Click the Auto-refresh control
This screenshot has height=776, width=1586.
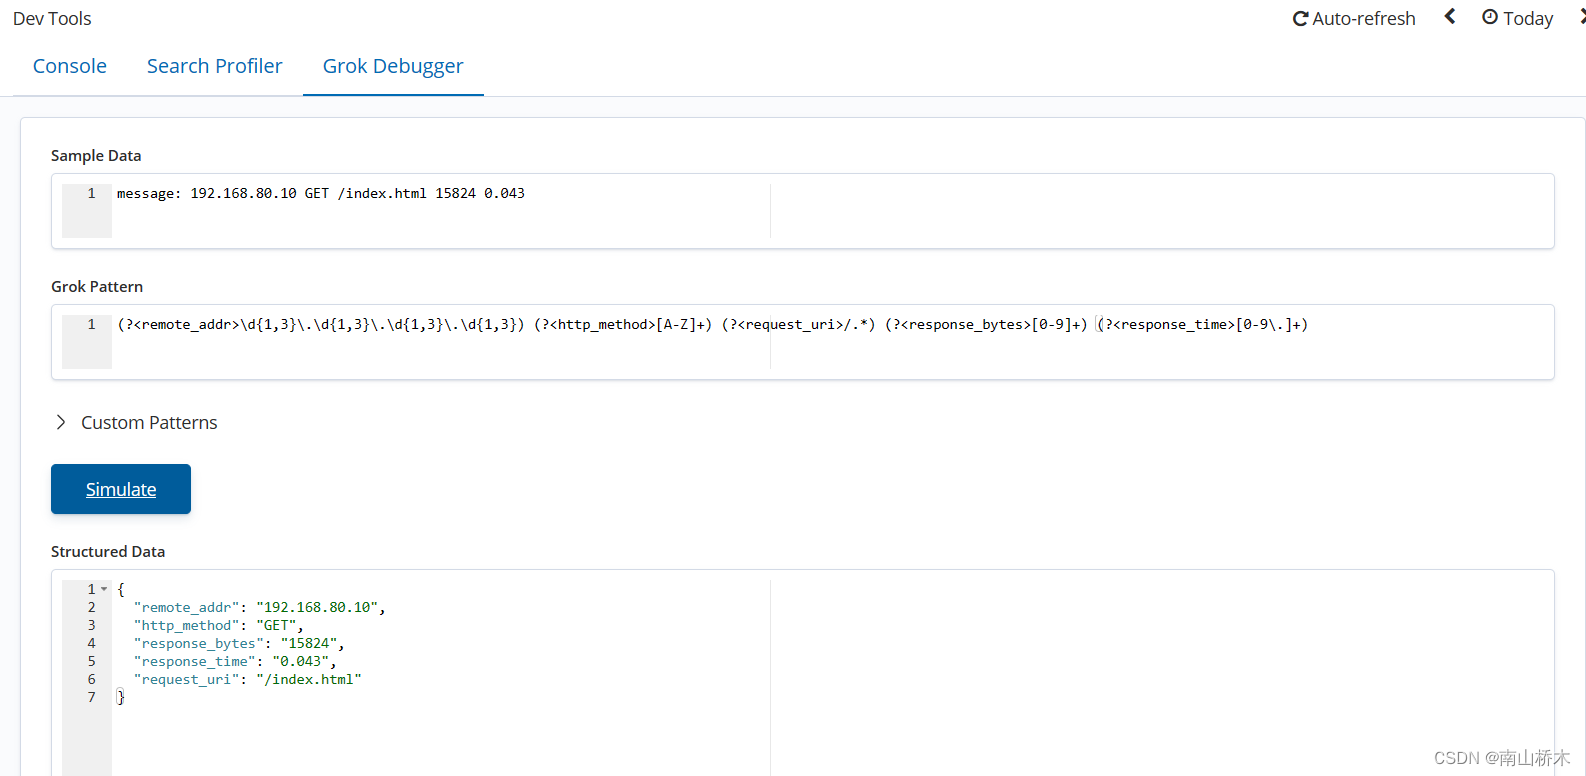pyautogui.click(x=1354, y=19)
